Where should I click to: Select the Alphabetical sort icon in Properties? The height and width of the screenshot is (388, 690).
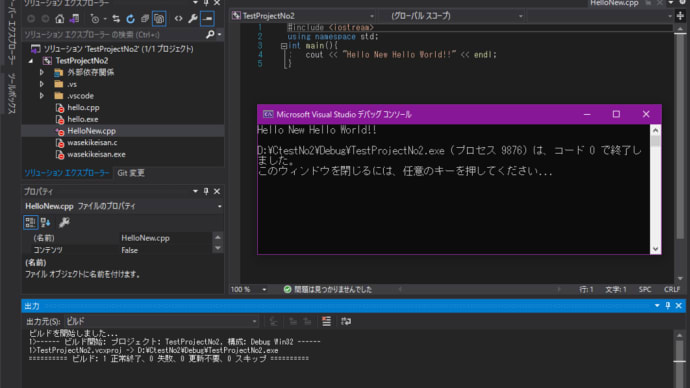[x=46, y=223]
